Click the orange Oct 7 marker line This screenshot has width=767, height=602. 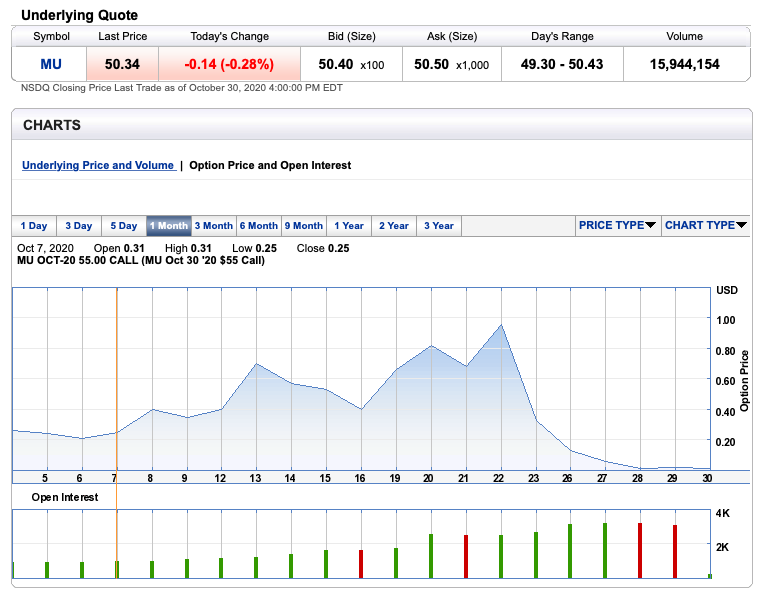pyautogui.click(x=117, y=380)
